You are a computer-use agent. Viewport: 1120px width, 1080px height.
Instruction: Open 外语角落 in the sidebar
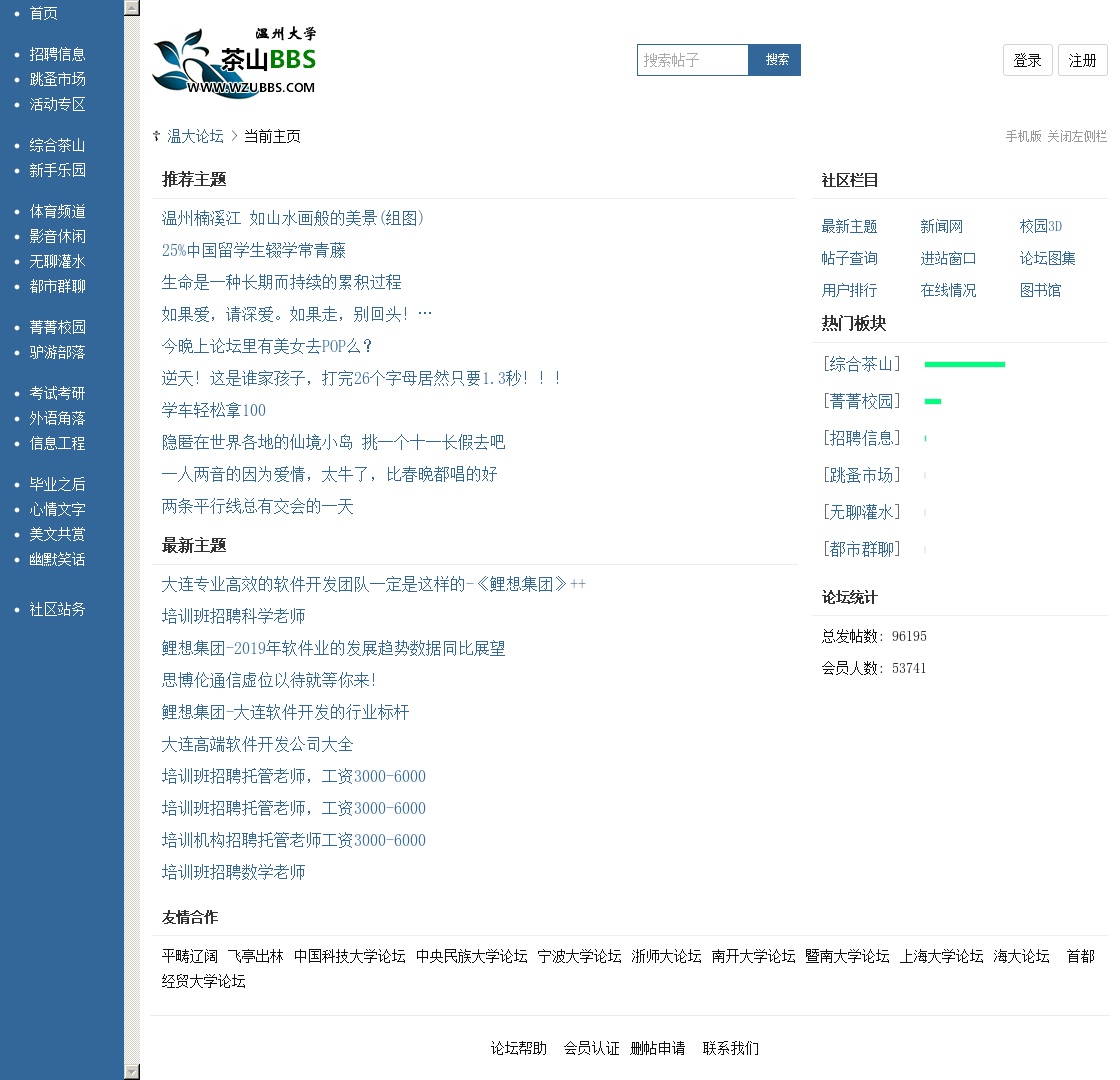[57, 419]
